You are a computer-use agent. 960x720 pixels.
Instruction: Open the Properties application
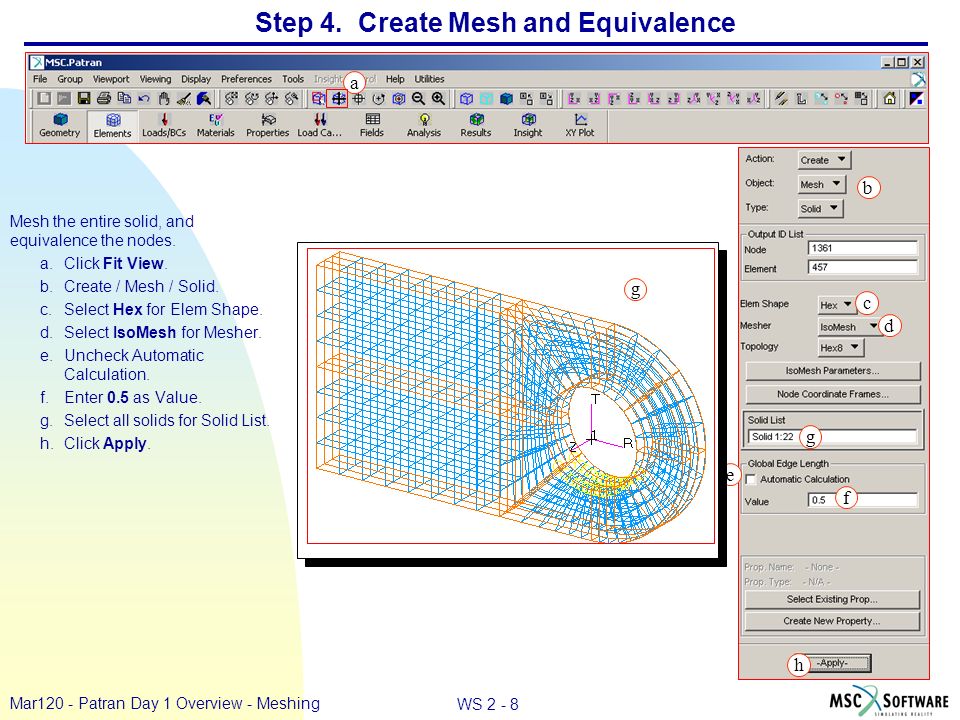pos(268,126)
